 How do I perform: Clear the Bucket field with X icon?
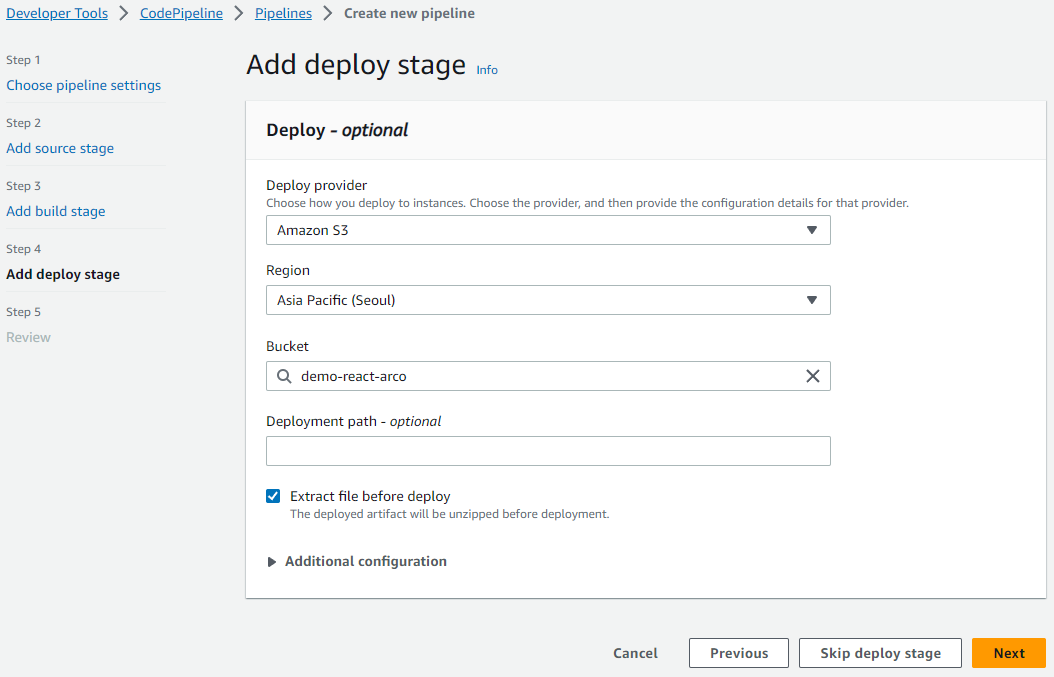[813, 376]
